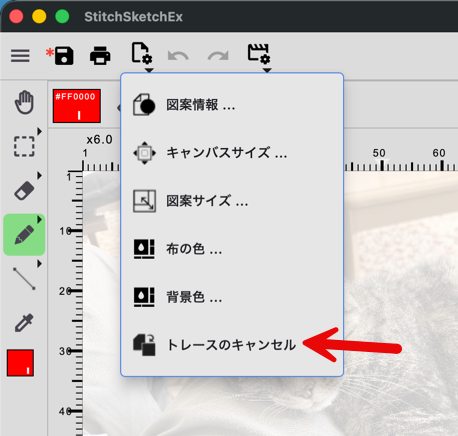Click the #FF0000 palette color swatch
The height and width of the screenshot is (436, 458).
pyautogui.click(x=77, y=106)
